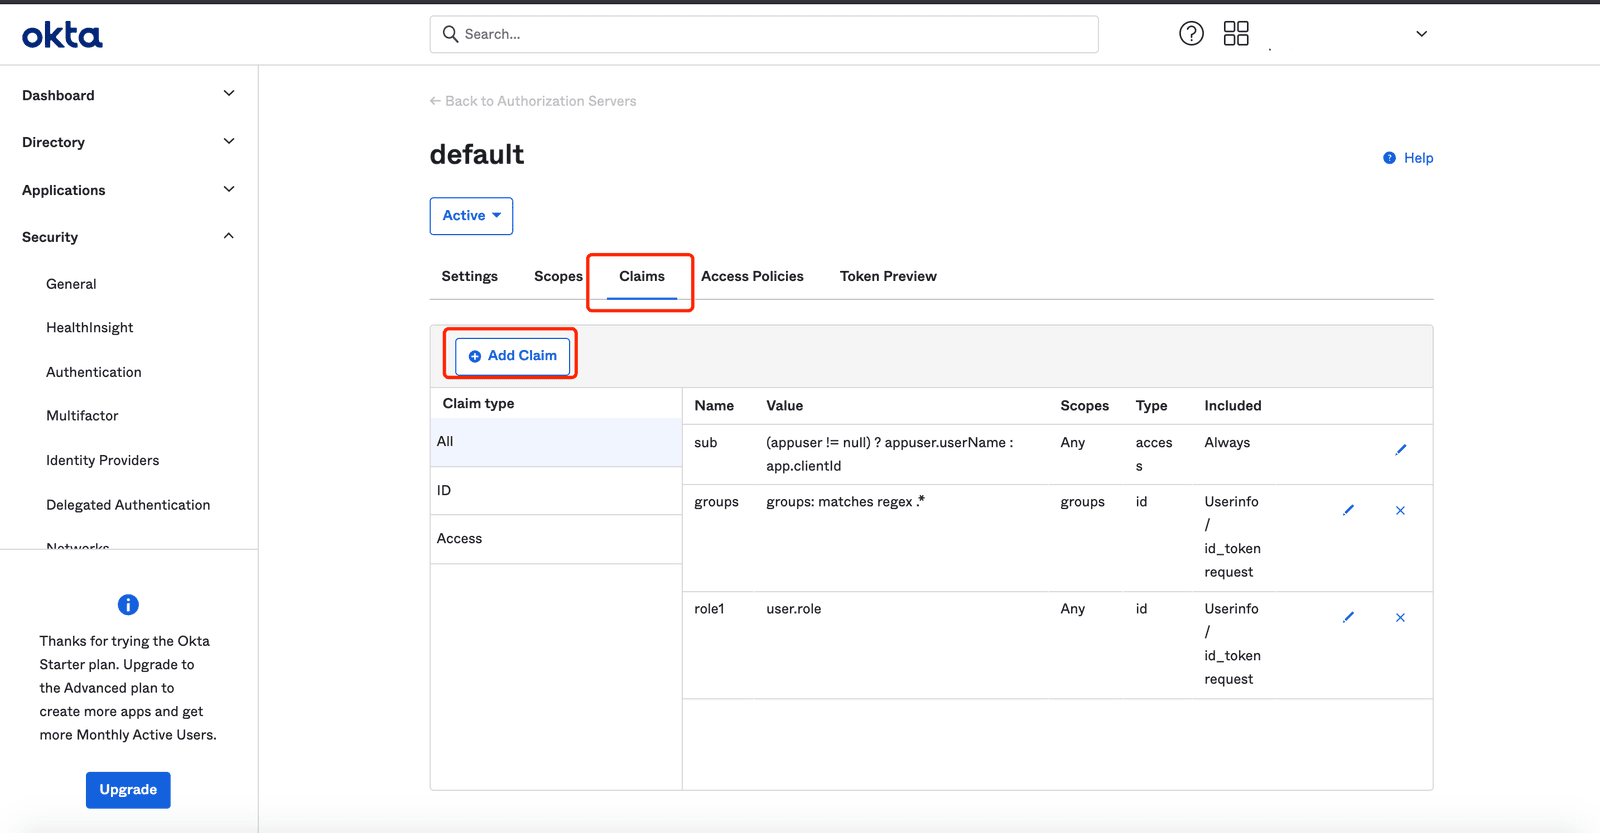Edit the groups claim pencil icon
Viewport: 1600px width, 833px height.
coord(1348,510)
